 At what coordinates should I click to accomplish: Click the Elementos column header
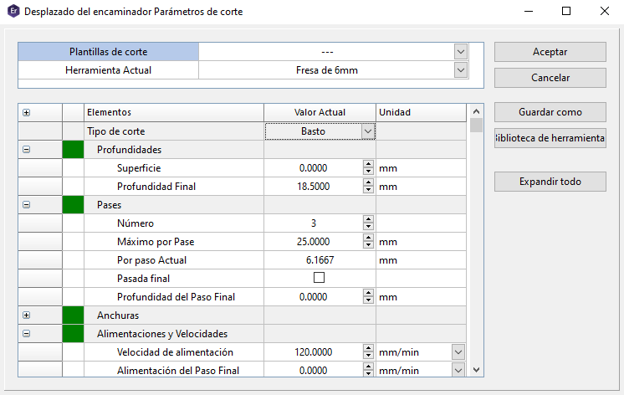(174, 112)
